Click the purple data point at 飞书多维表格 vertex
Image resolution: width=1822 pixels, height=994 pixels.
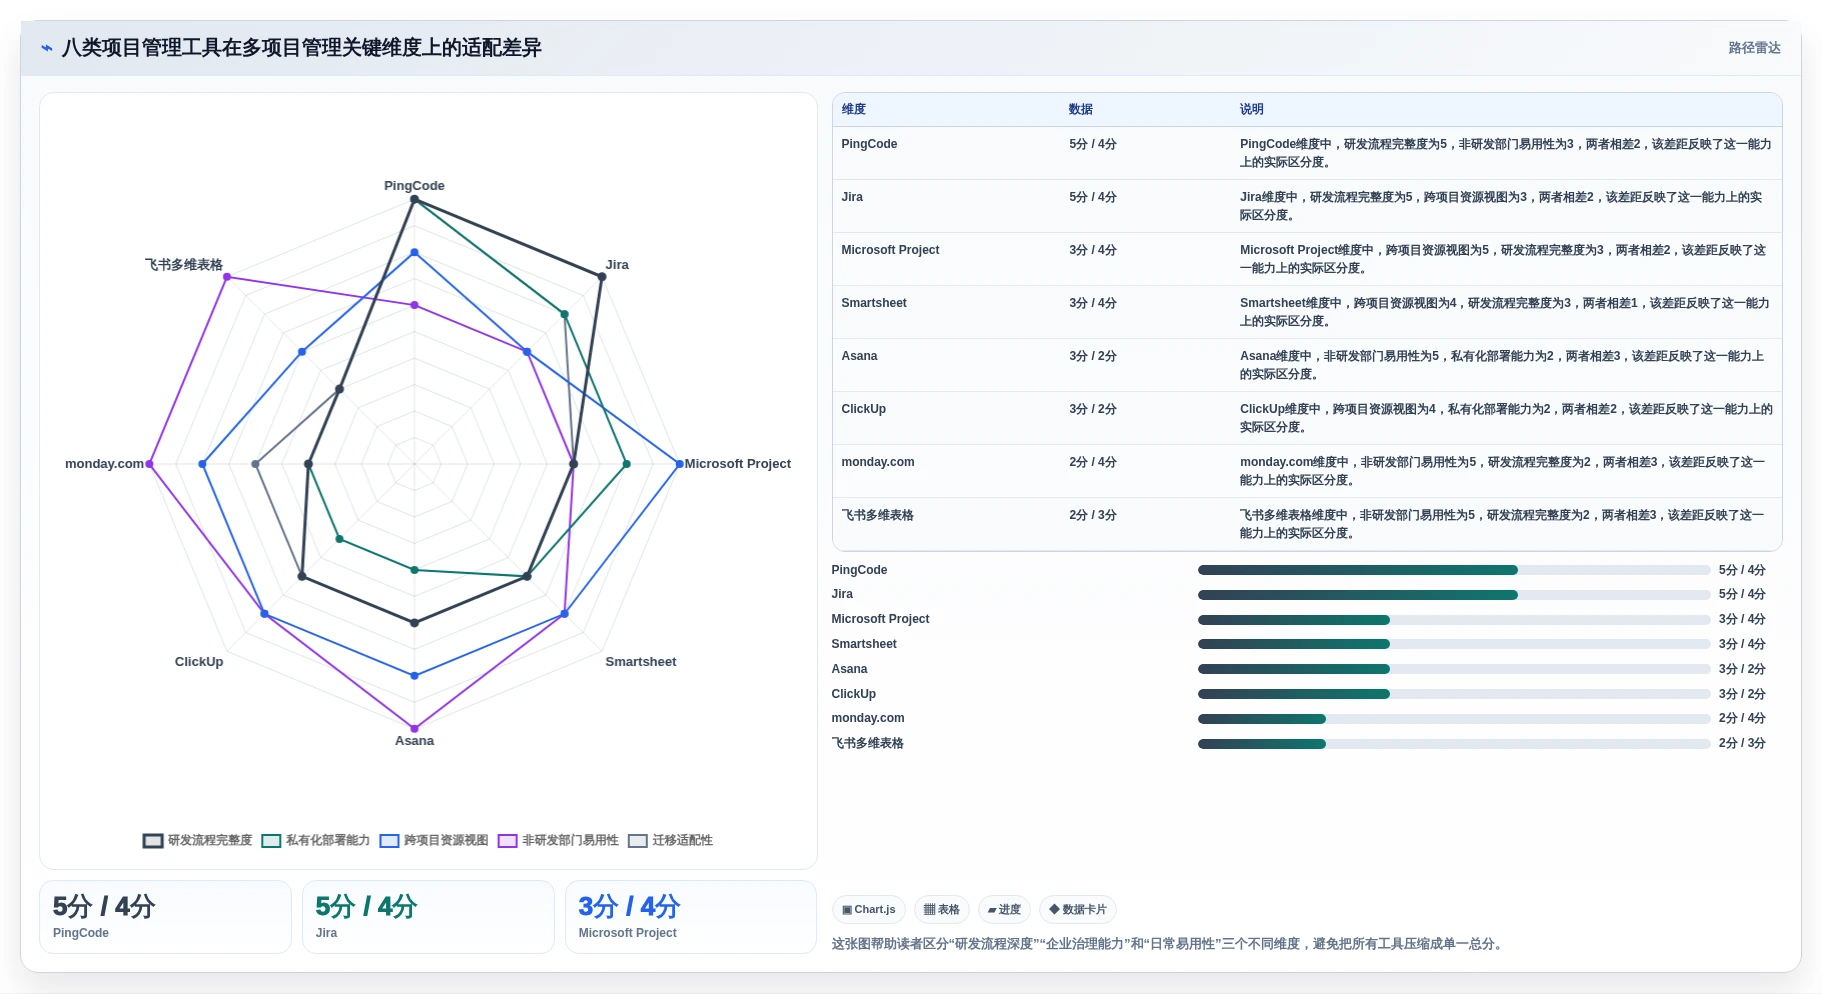click(x=227, y=277)
